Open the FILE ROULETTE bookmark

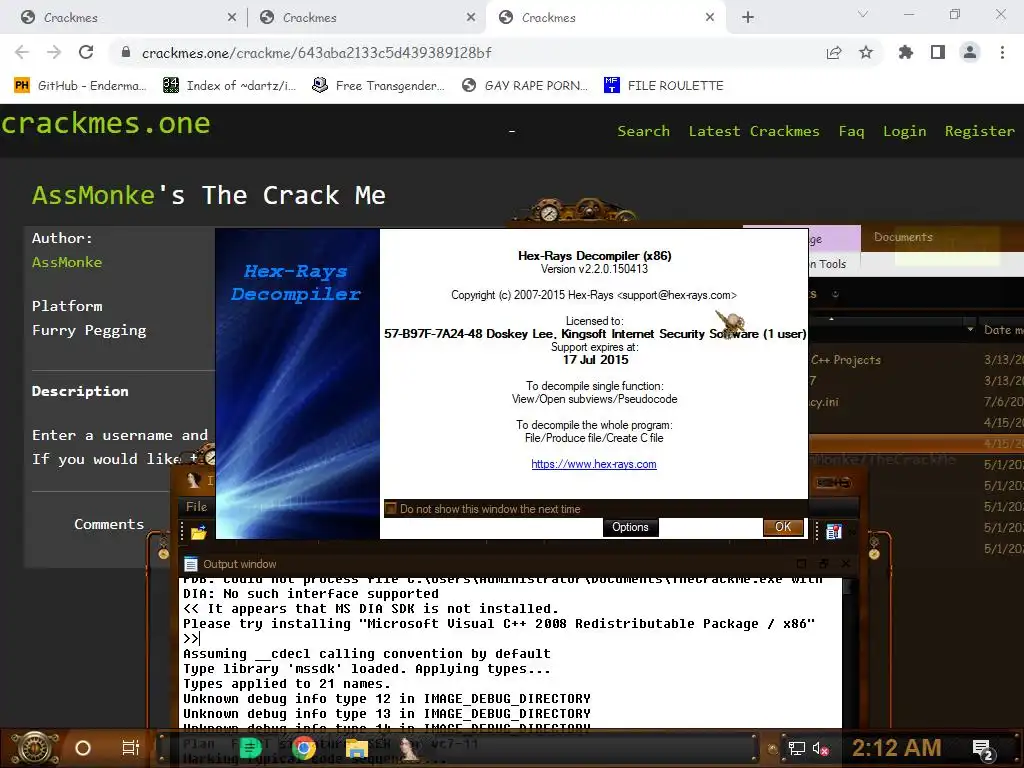pos(664,86)
